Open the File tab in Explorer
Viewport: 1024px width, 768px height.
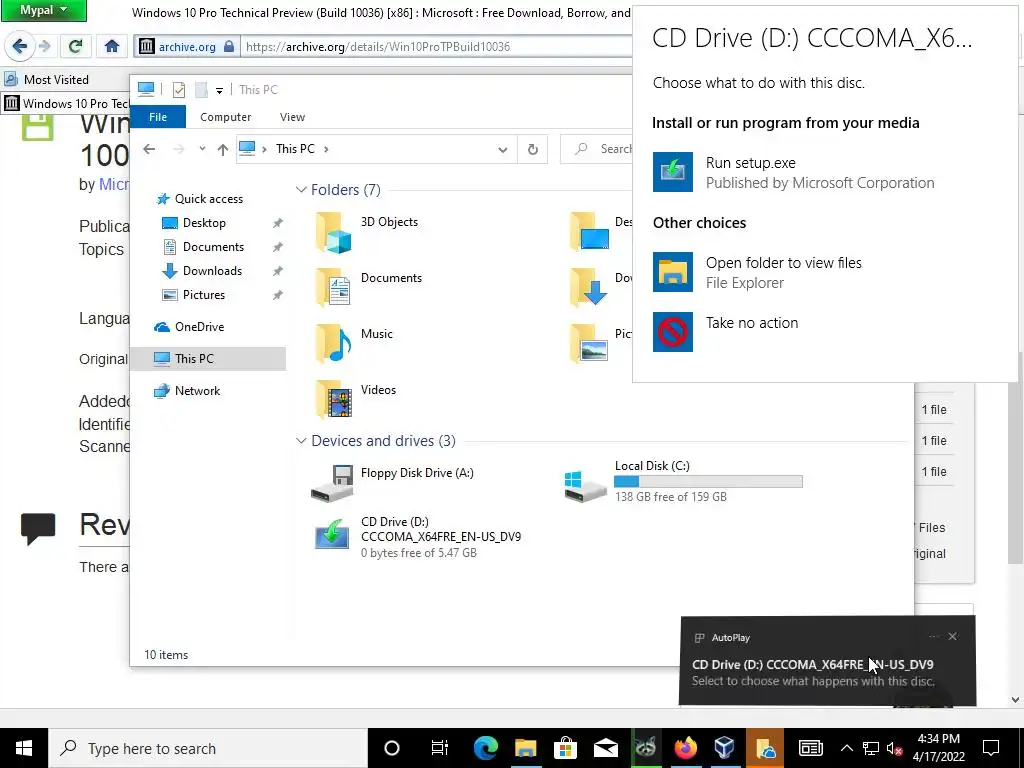[158, 117]
